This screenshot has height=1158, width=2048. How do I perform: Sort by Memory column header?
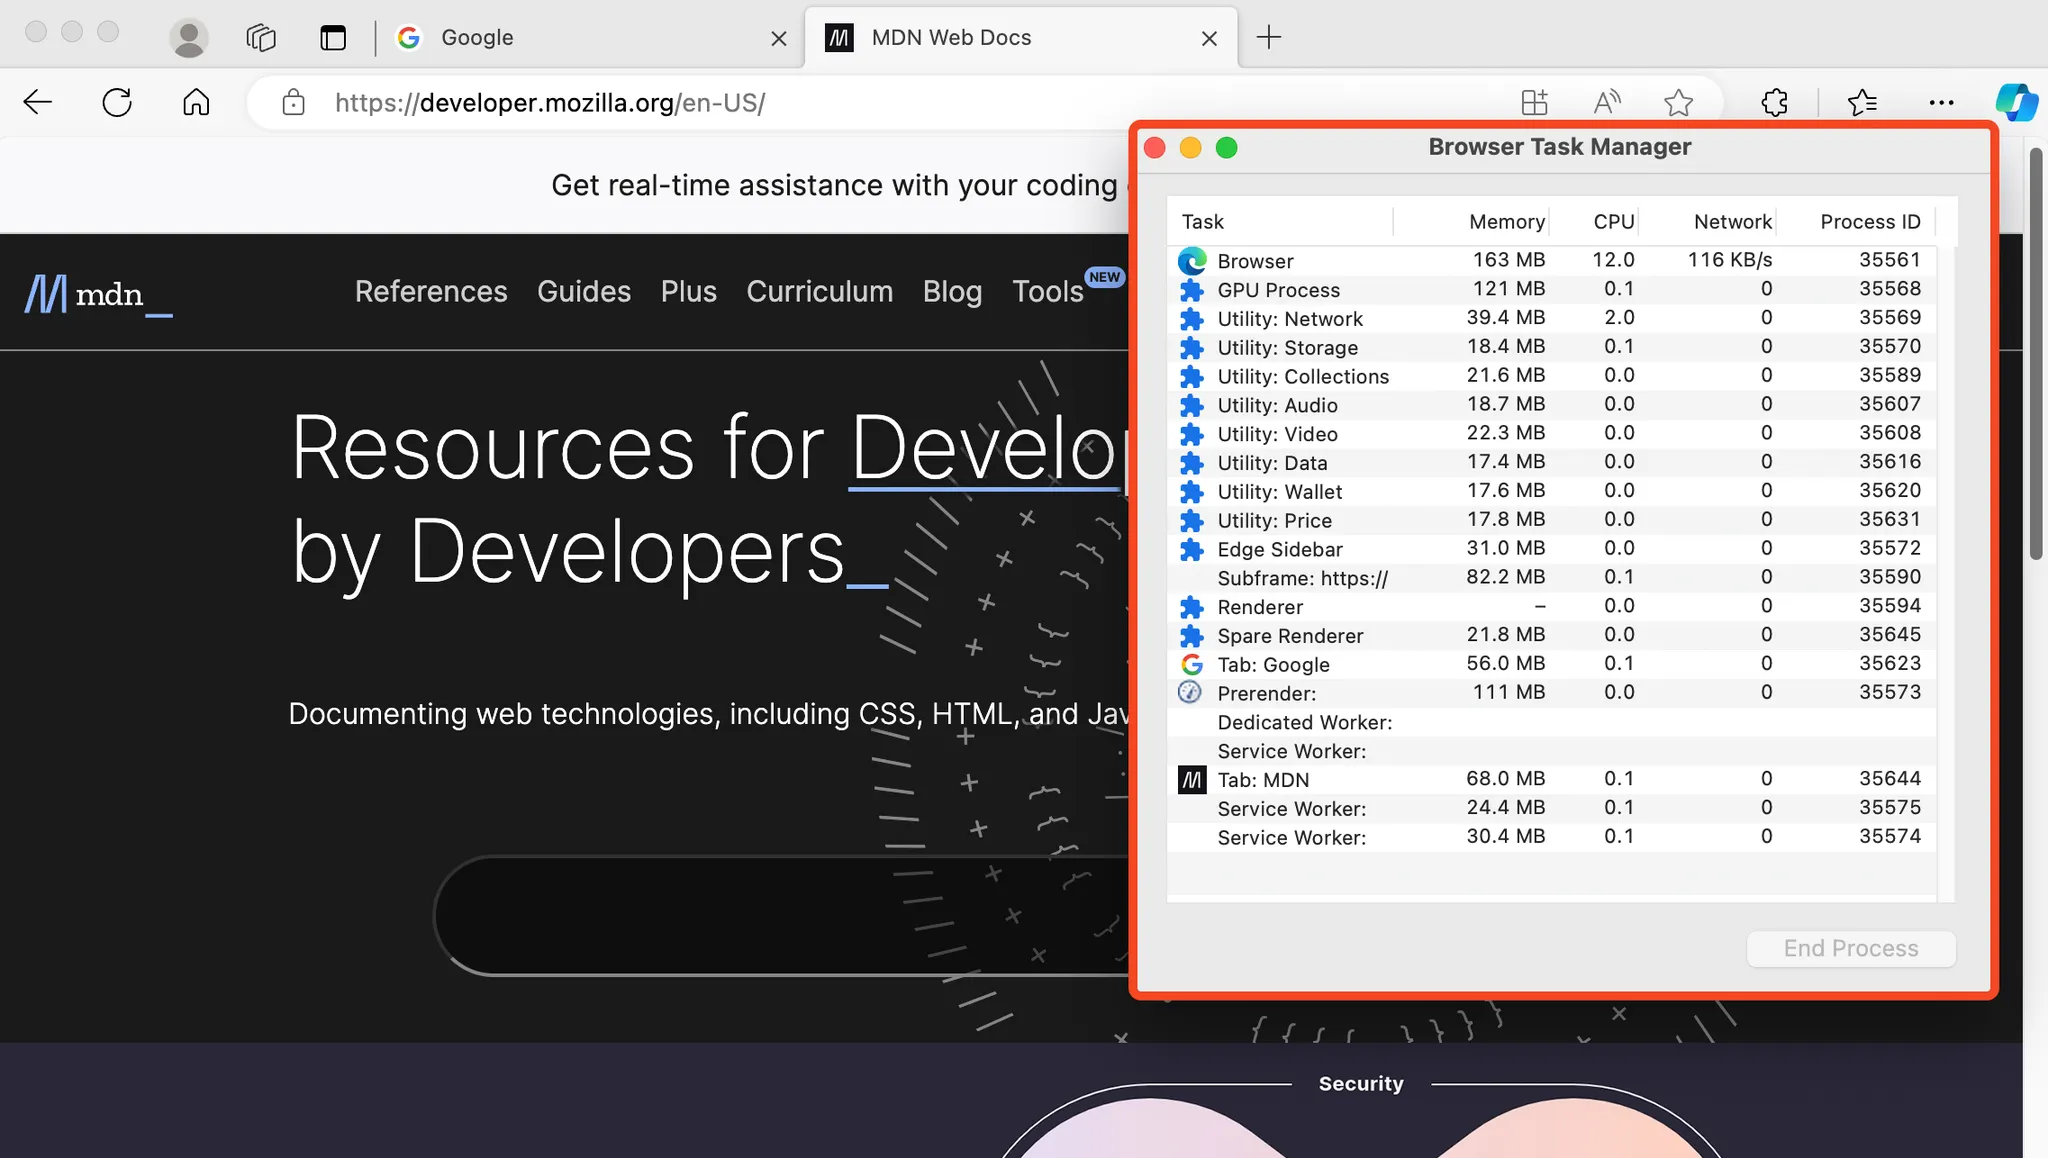click(1506, 222)
